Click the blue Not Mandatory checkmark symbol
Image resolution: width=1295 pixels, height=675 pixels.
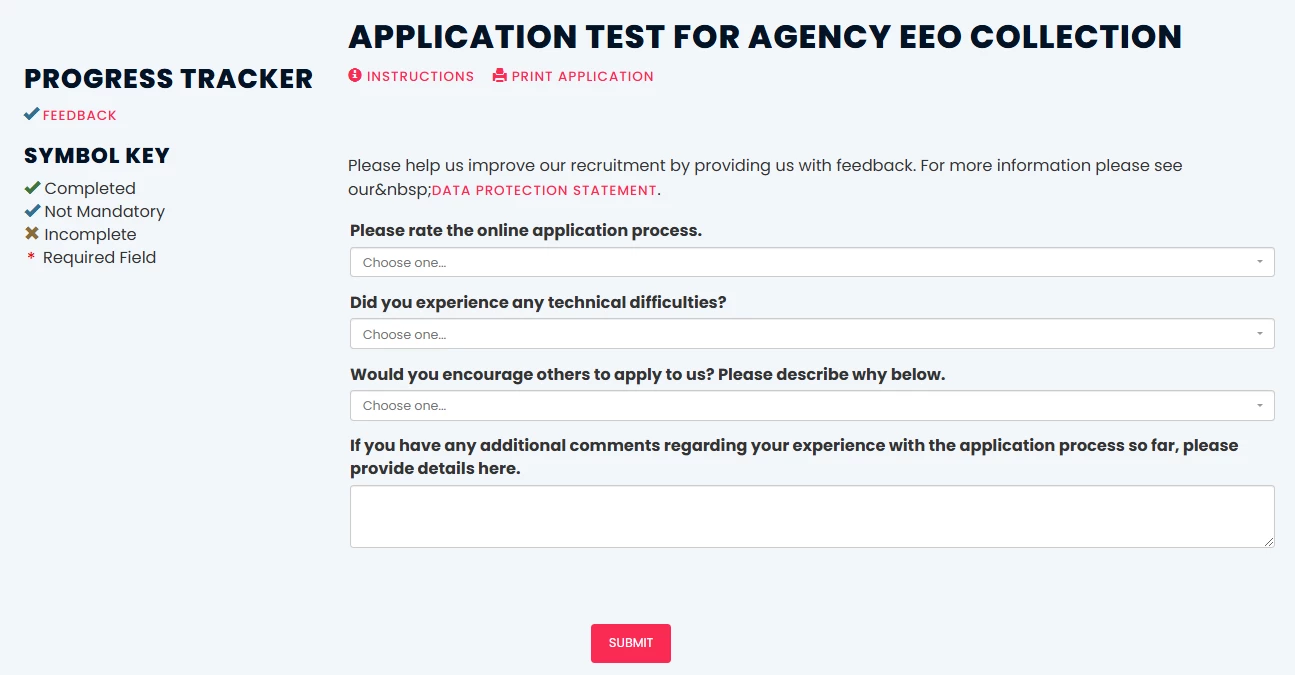coord(32,211)
